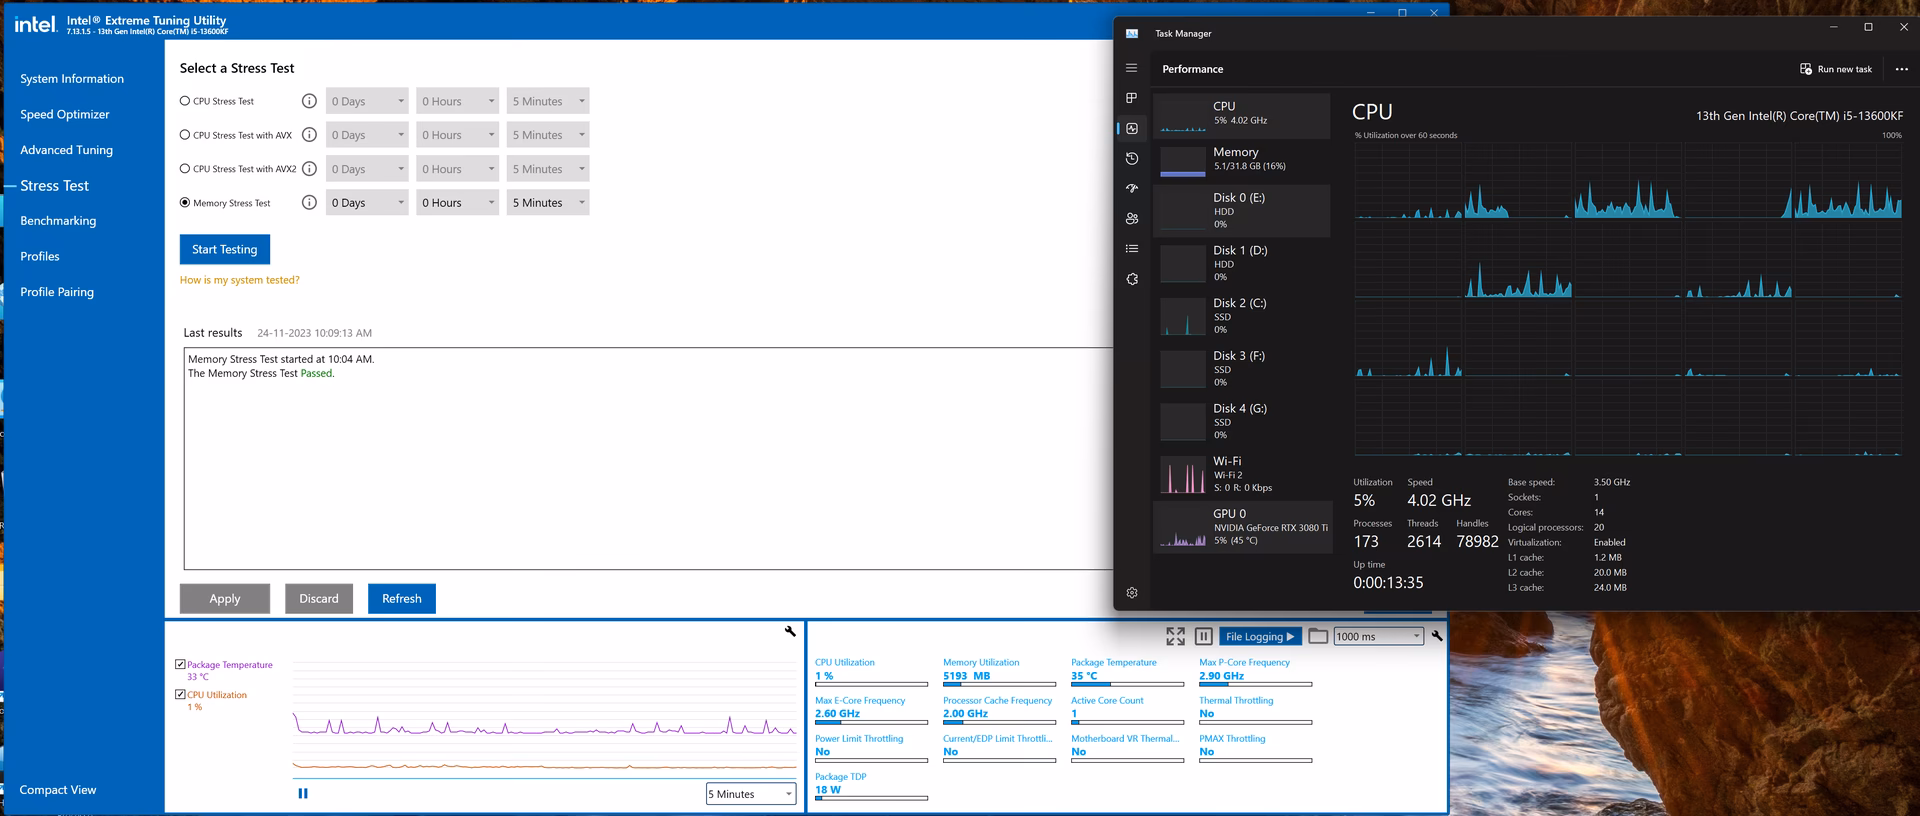The width and height of the screenshot is (1920, 816).
Task: Show info for CPU Stress Test with AVX2
Action: pos(309,169)
